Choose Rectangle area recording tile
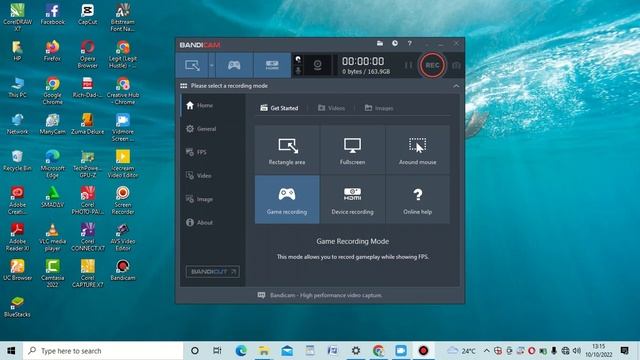This screenshot has width=640, height=360. tap(287, 150)
